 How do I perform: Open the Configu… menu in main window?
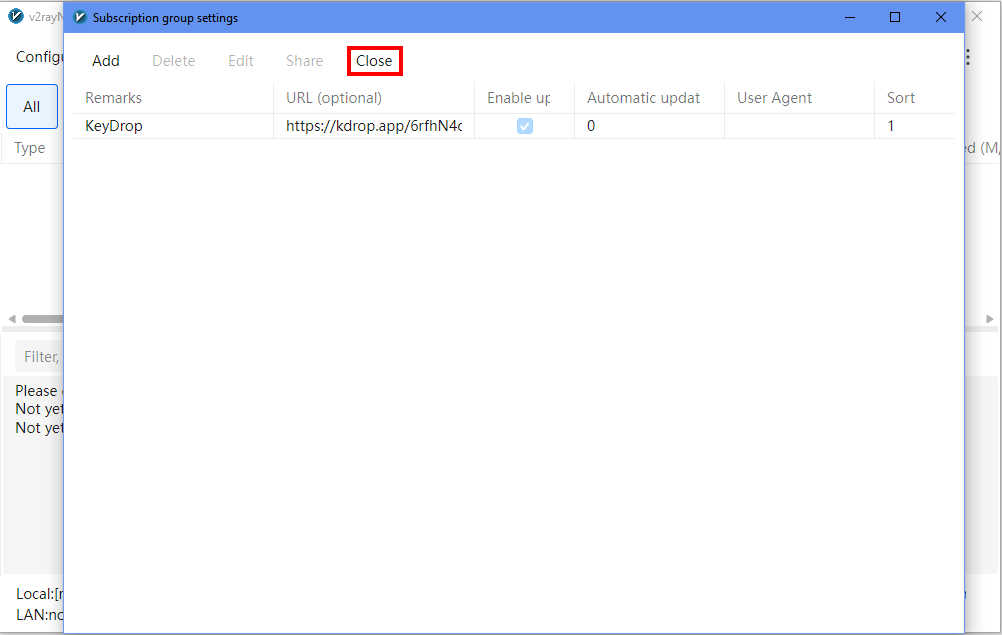pos(40,57)
